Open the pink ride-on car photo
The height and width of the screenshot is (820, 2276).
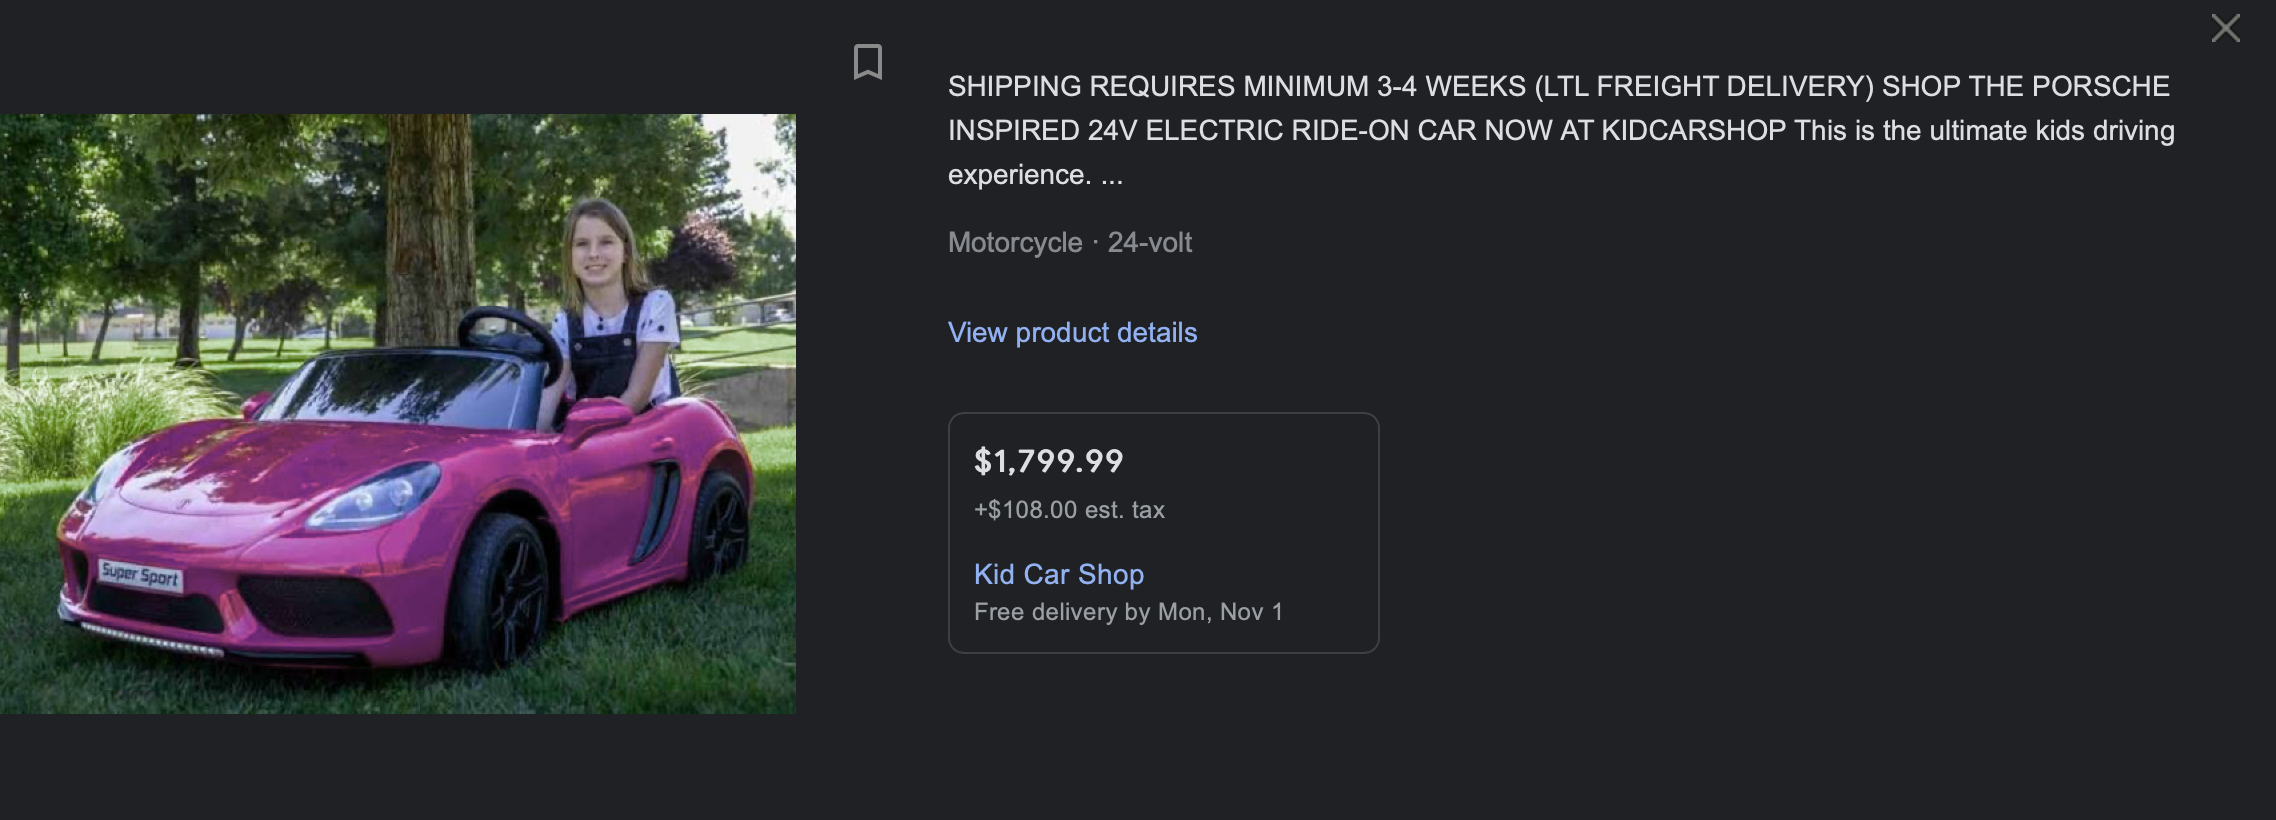click(398, 413)
